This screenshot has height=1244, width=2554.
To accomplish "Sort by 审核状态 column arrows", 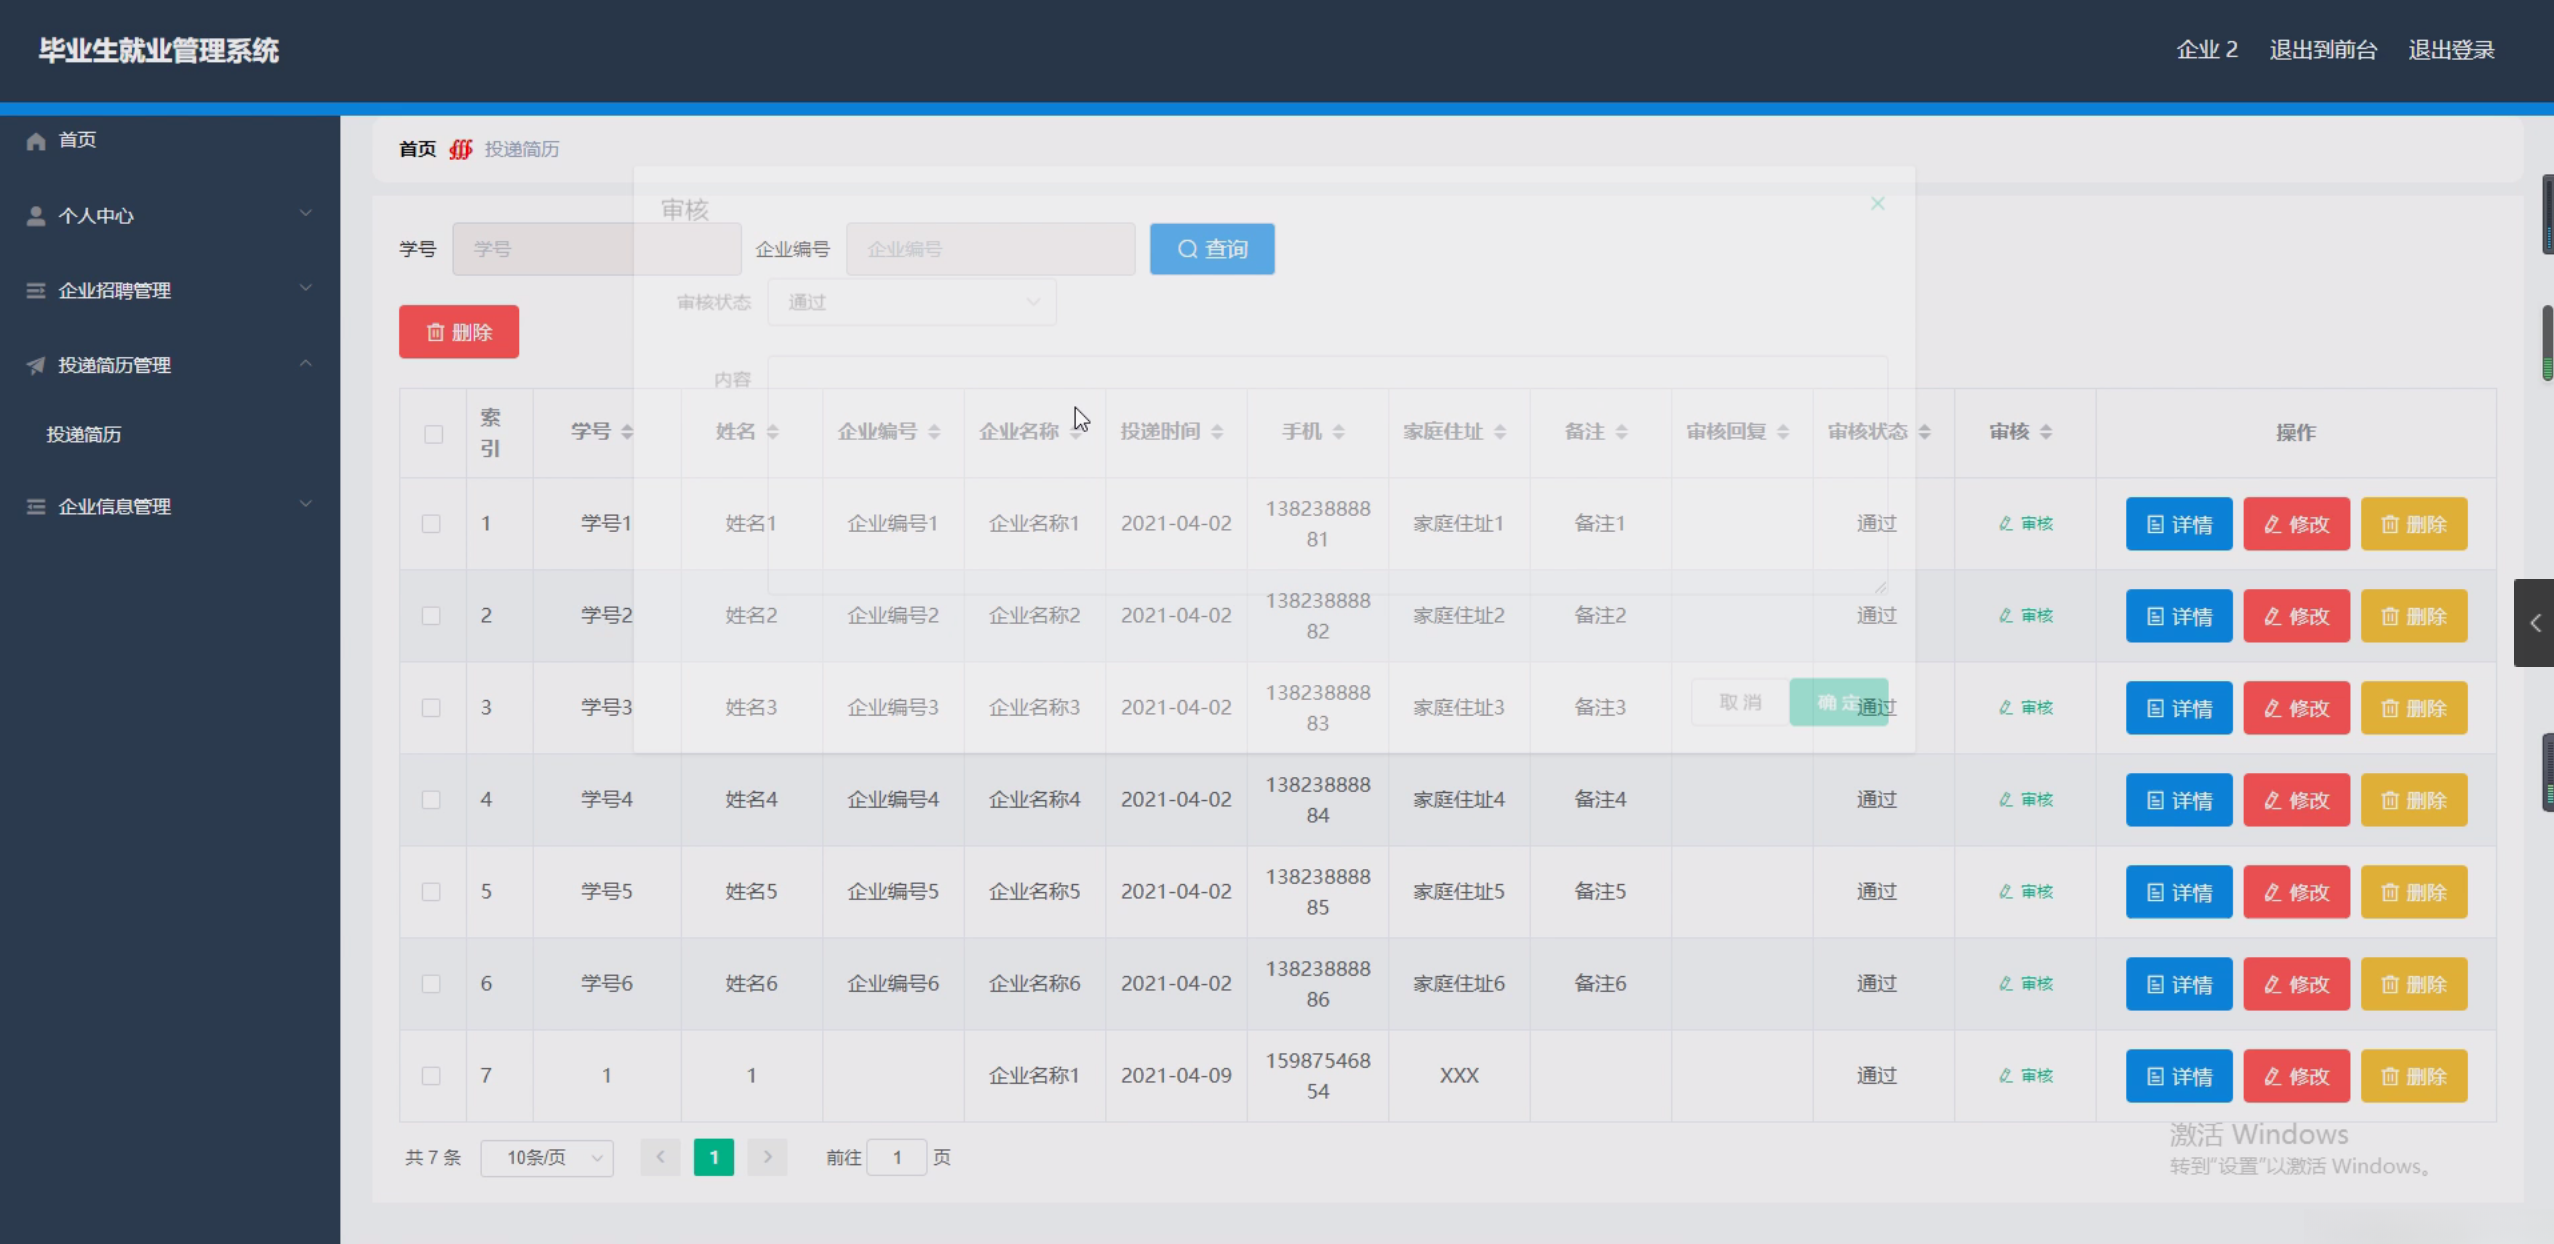I will click(x=1925, y=432).
